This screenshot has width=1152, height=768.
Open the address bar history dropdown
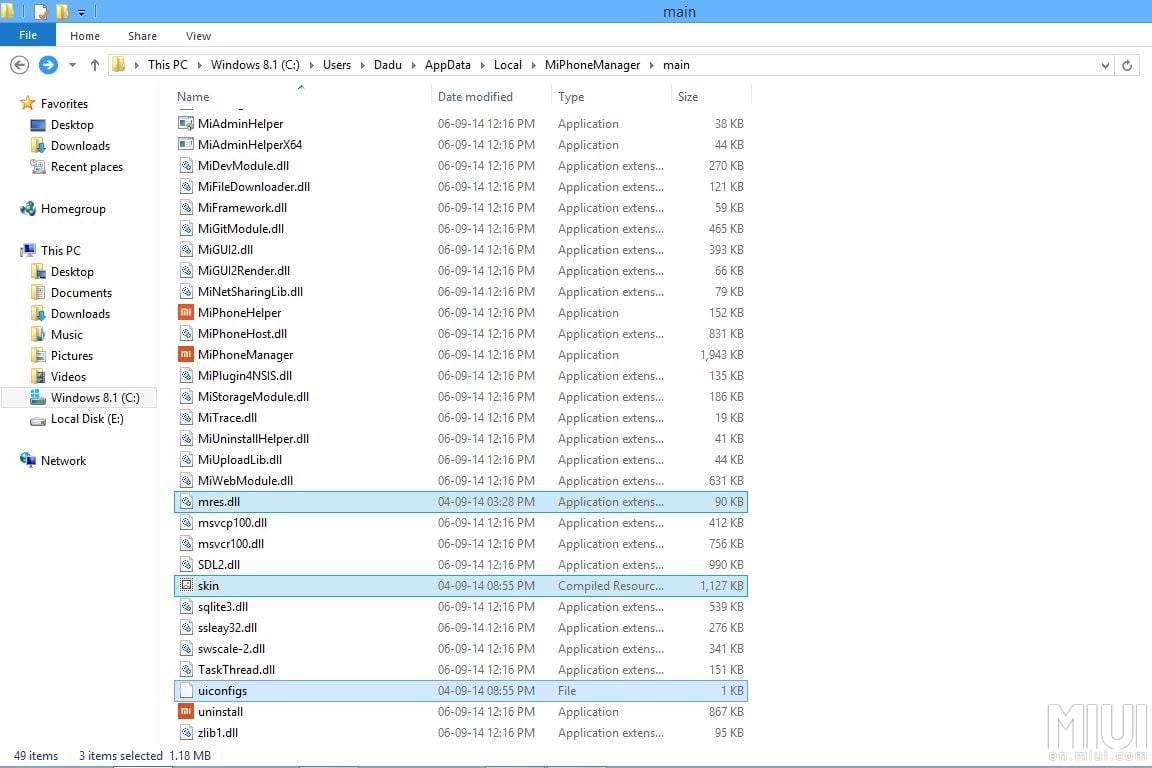1105,65
